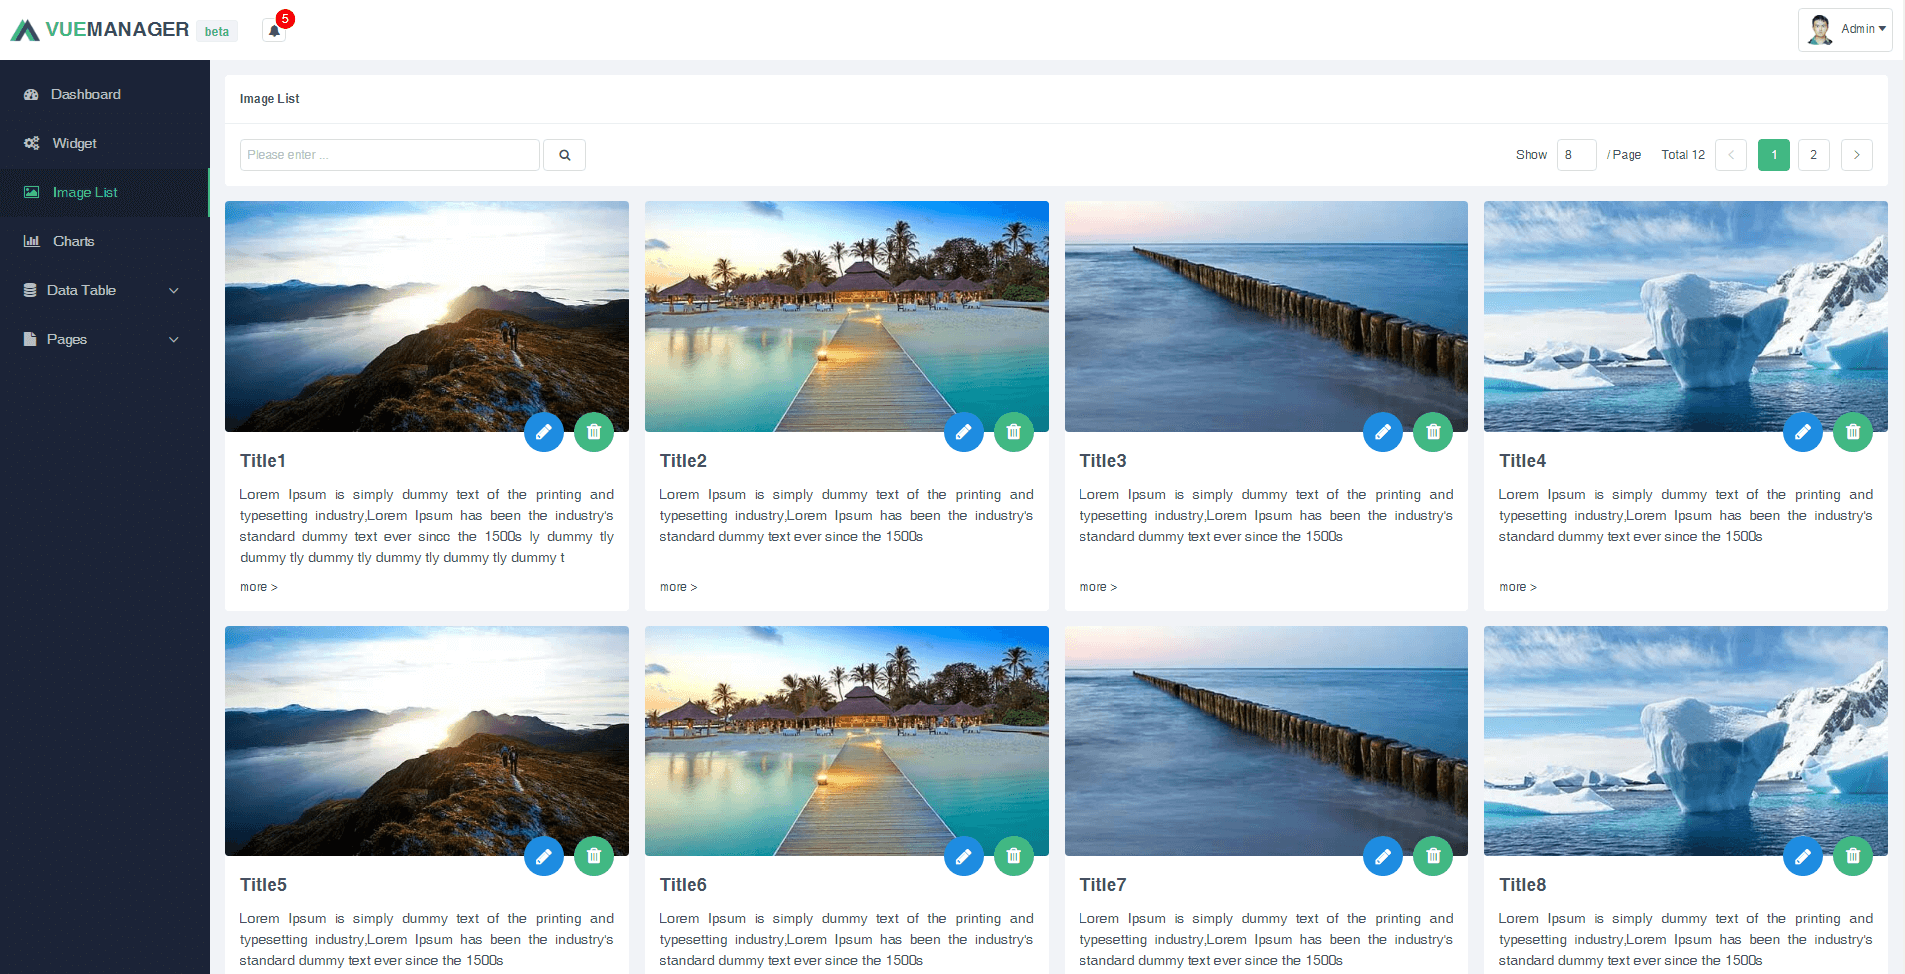Select page 1 in pagination
This screenshot has width=1905, height=974.
click(x=1774, y=155)
